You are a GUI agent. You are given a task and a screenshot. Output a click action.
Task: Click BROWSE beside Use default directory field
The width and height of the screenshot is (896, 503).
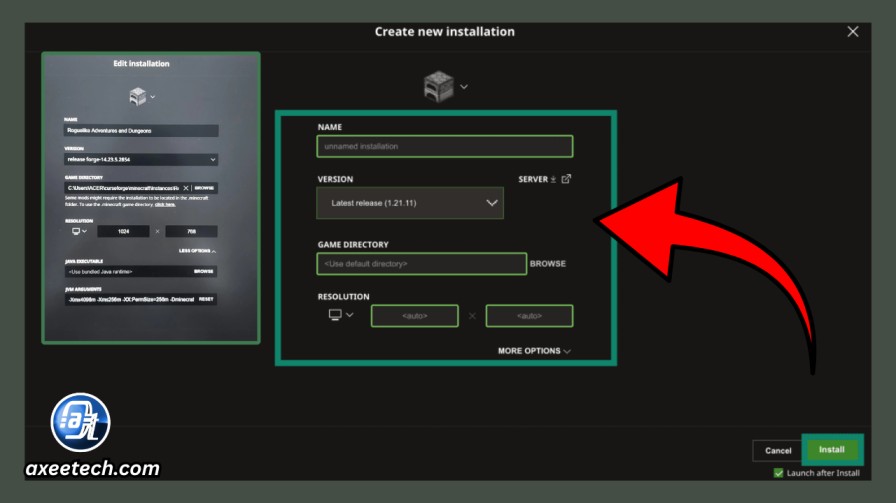pos(547,264)
